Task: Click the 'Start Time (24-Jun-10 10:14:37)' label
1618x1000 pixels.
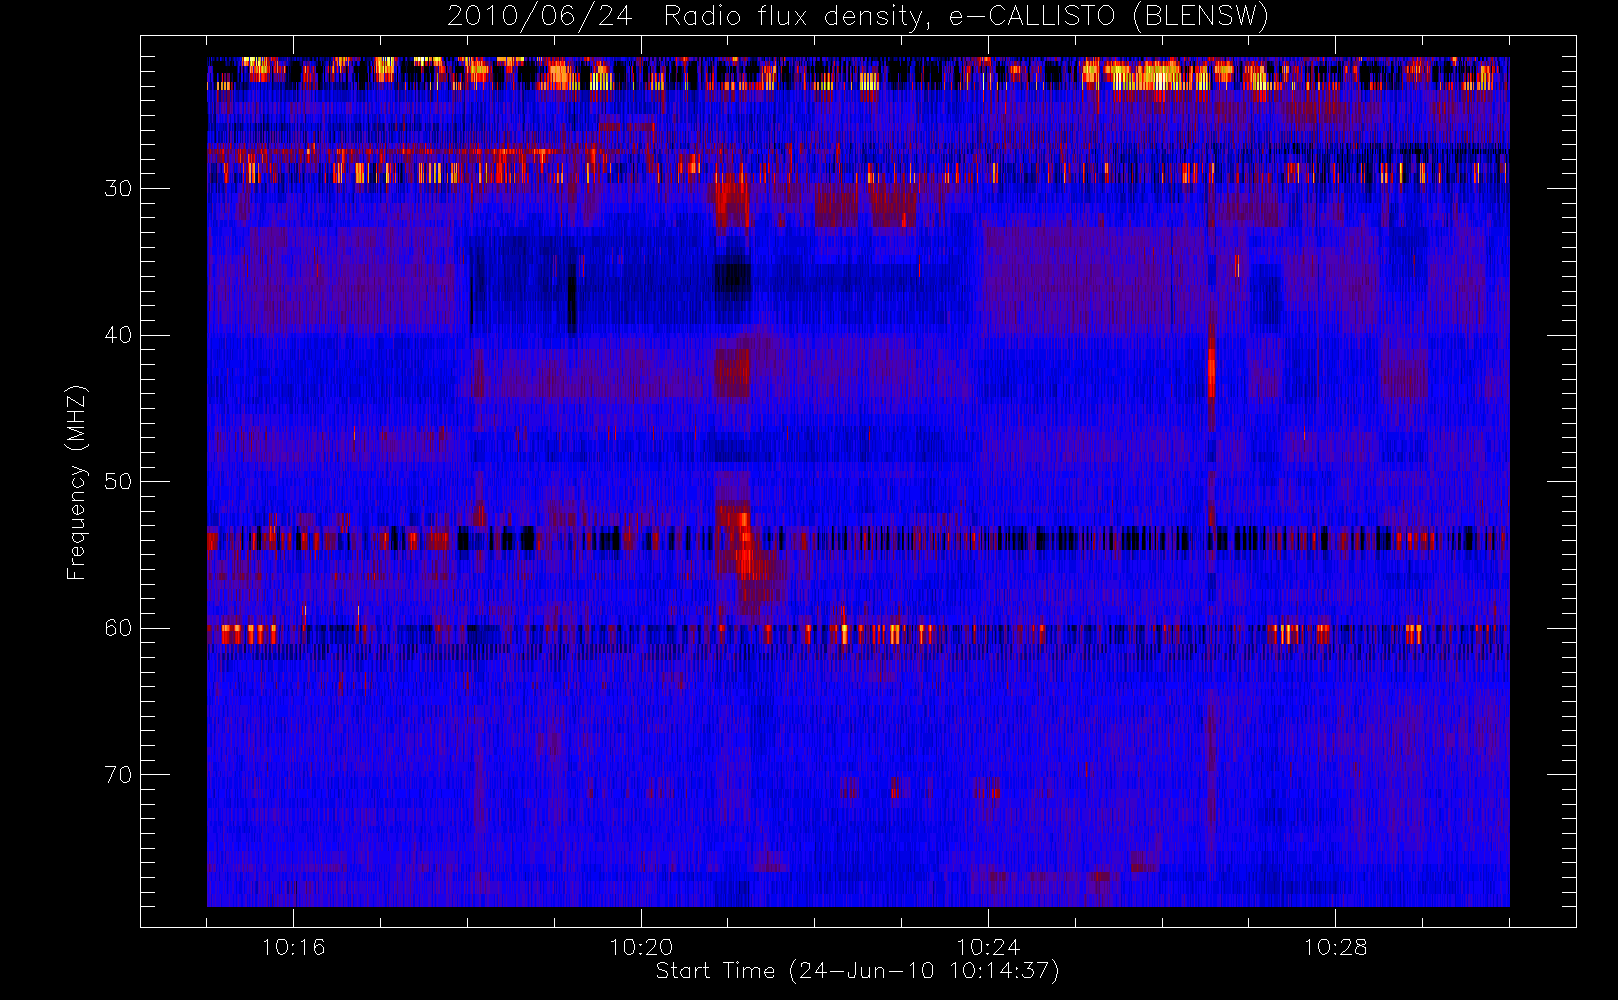Action: [x=857, y=971]
